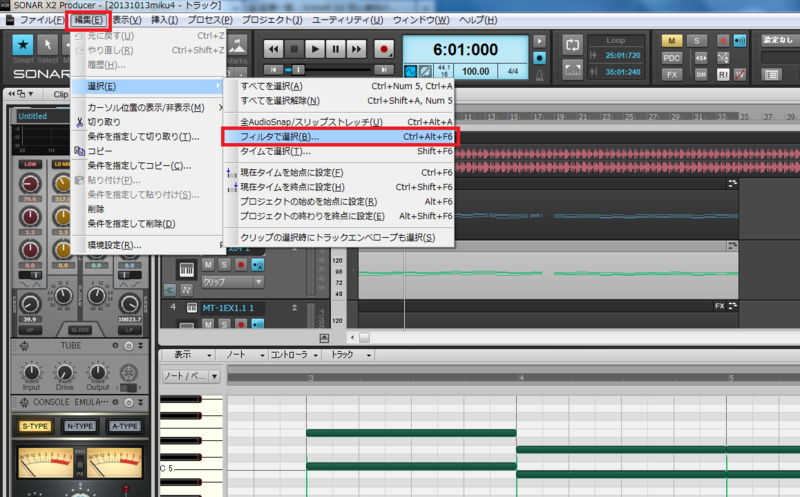Viewport: 800px width, 497px height.
Task: Click the Fast Forward transport button
Action: pyautogui.click(x=356, y=49)
